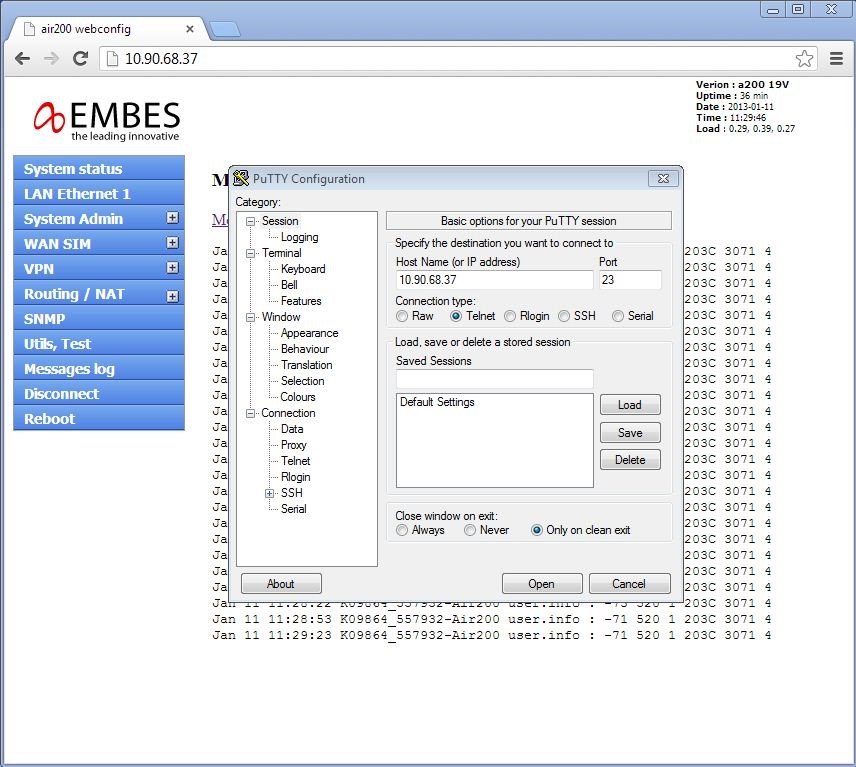Select the Serial connection type
The height and width of the screenshot is (767, 856).
618,316
